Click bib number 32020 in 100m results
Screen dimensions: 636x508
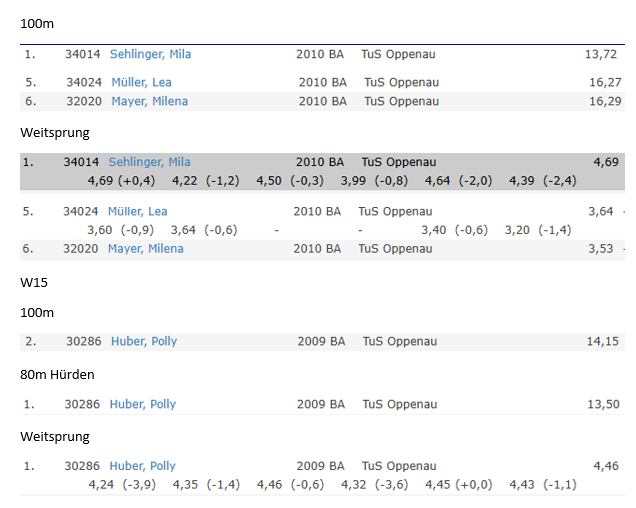point(83,101)
